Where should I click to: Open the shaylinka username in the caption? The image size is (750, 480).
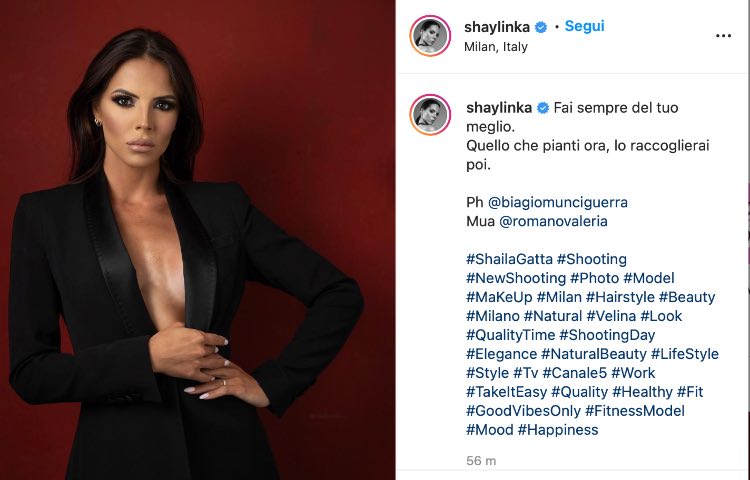(499, 108)
